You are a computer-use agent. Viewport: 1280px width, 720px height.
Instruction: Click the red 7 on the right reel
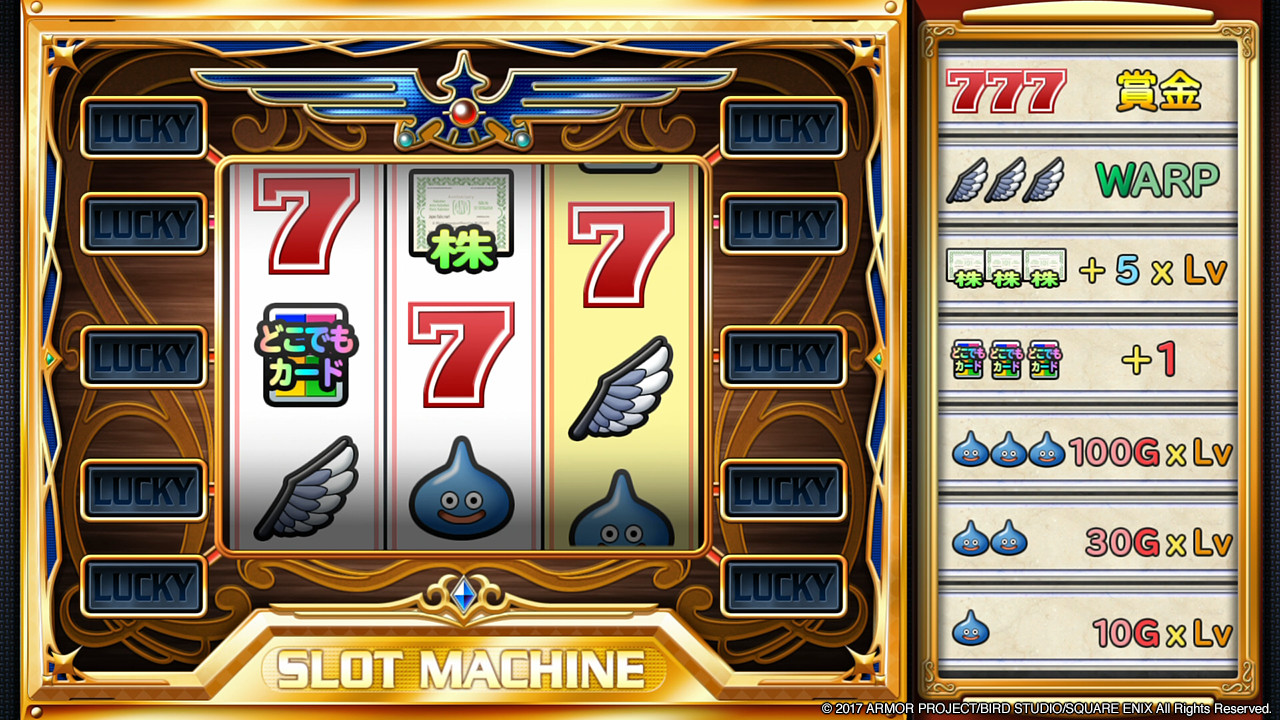click(x=621, y=255)
